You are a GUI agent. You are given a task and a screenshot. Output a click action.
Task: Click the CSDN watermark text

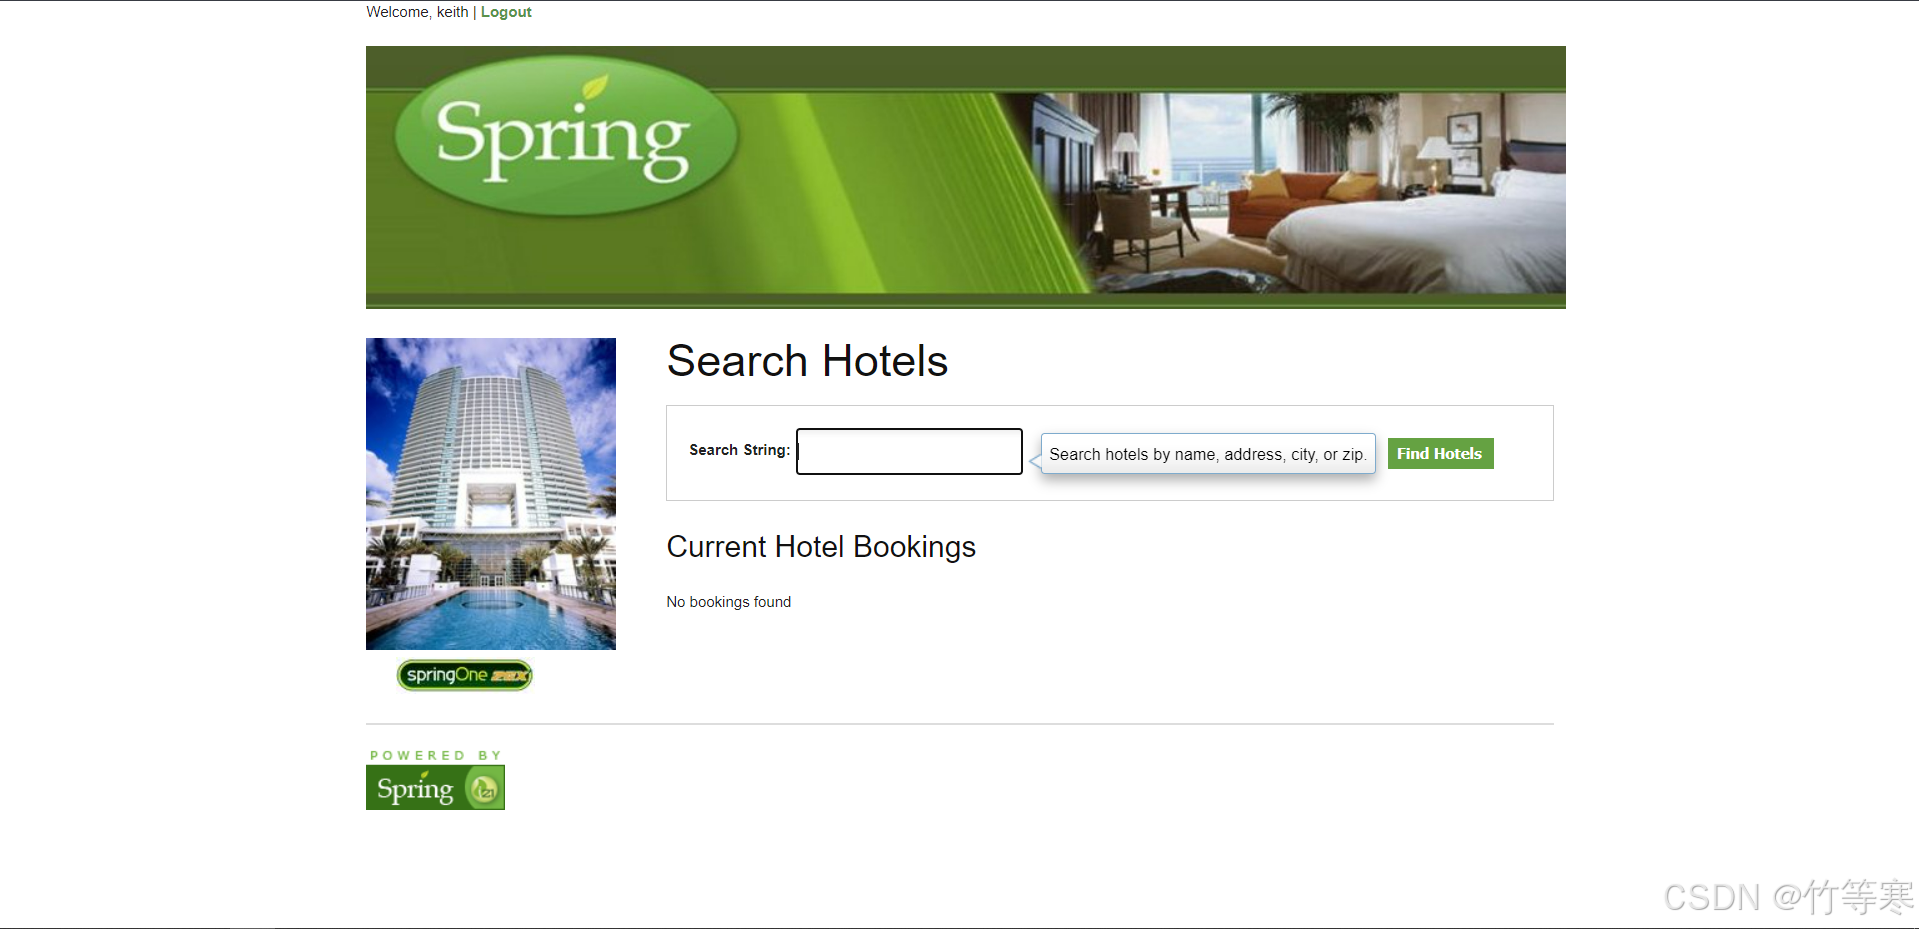click(x=1788, y=897)
